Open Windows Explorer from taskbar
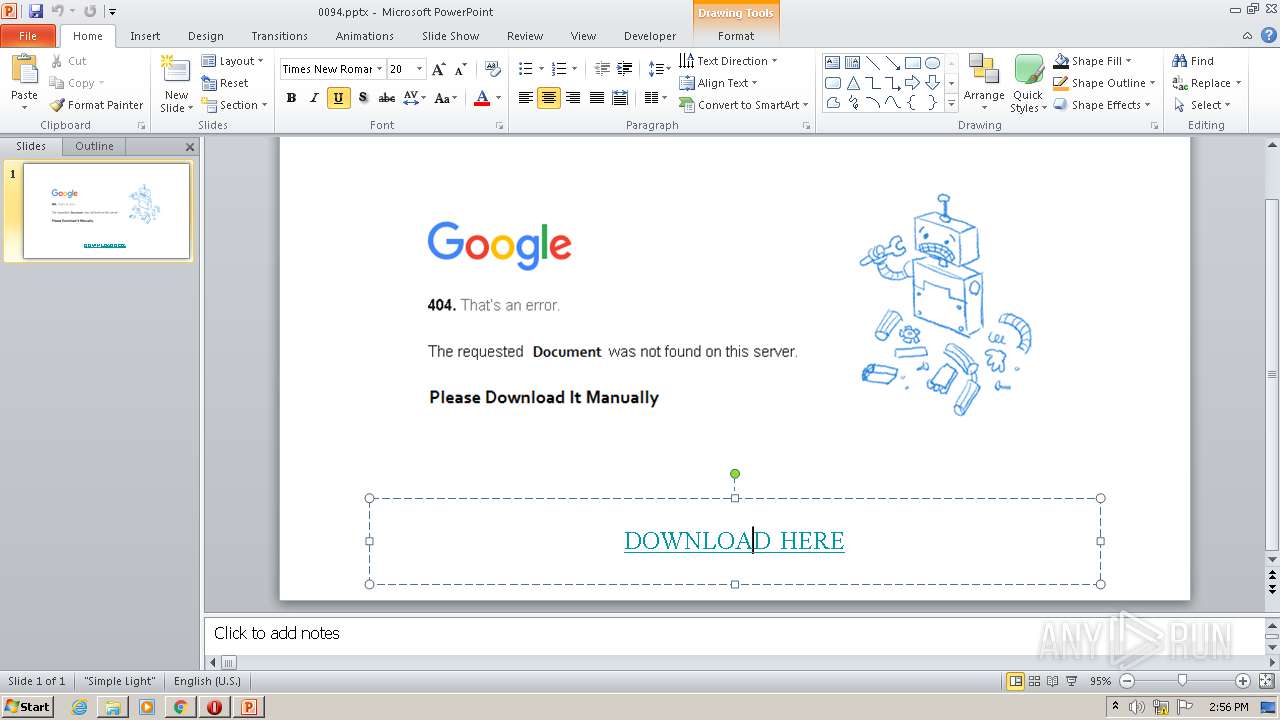The width and height of the screenshot is (1280, 720). click(x=113, y=707)
